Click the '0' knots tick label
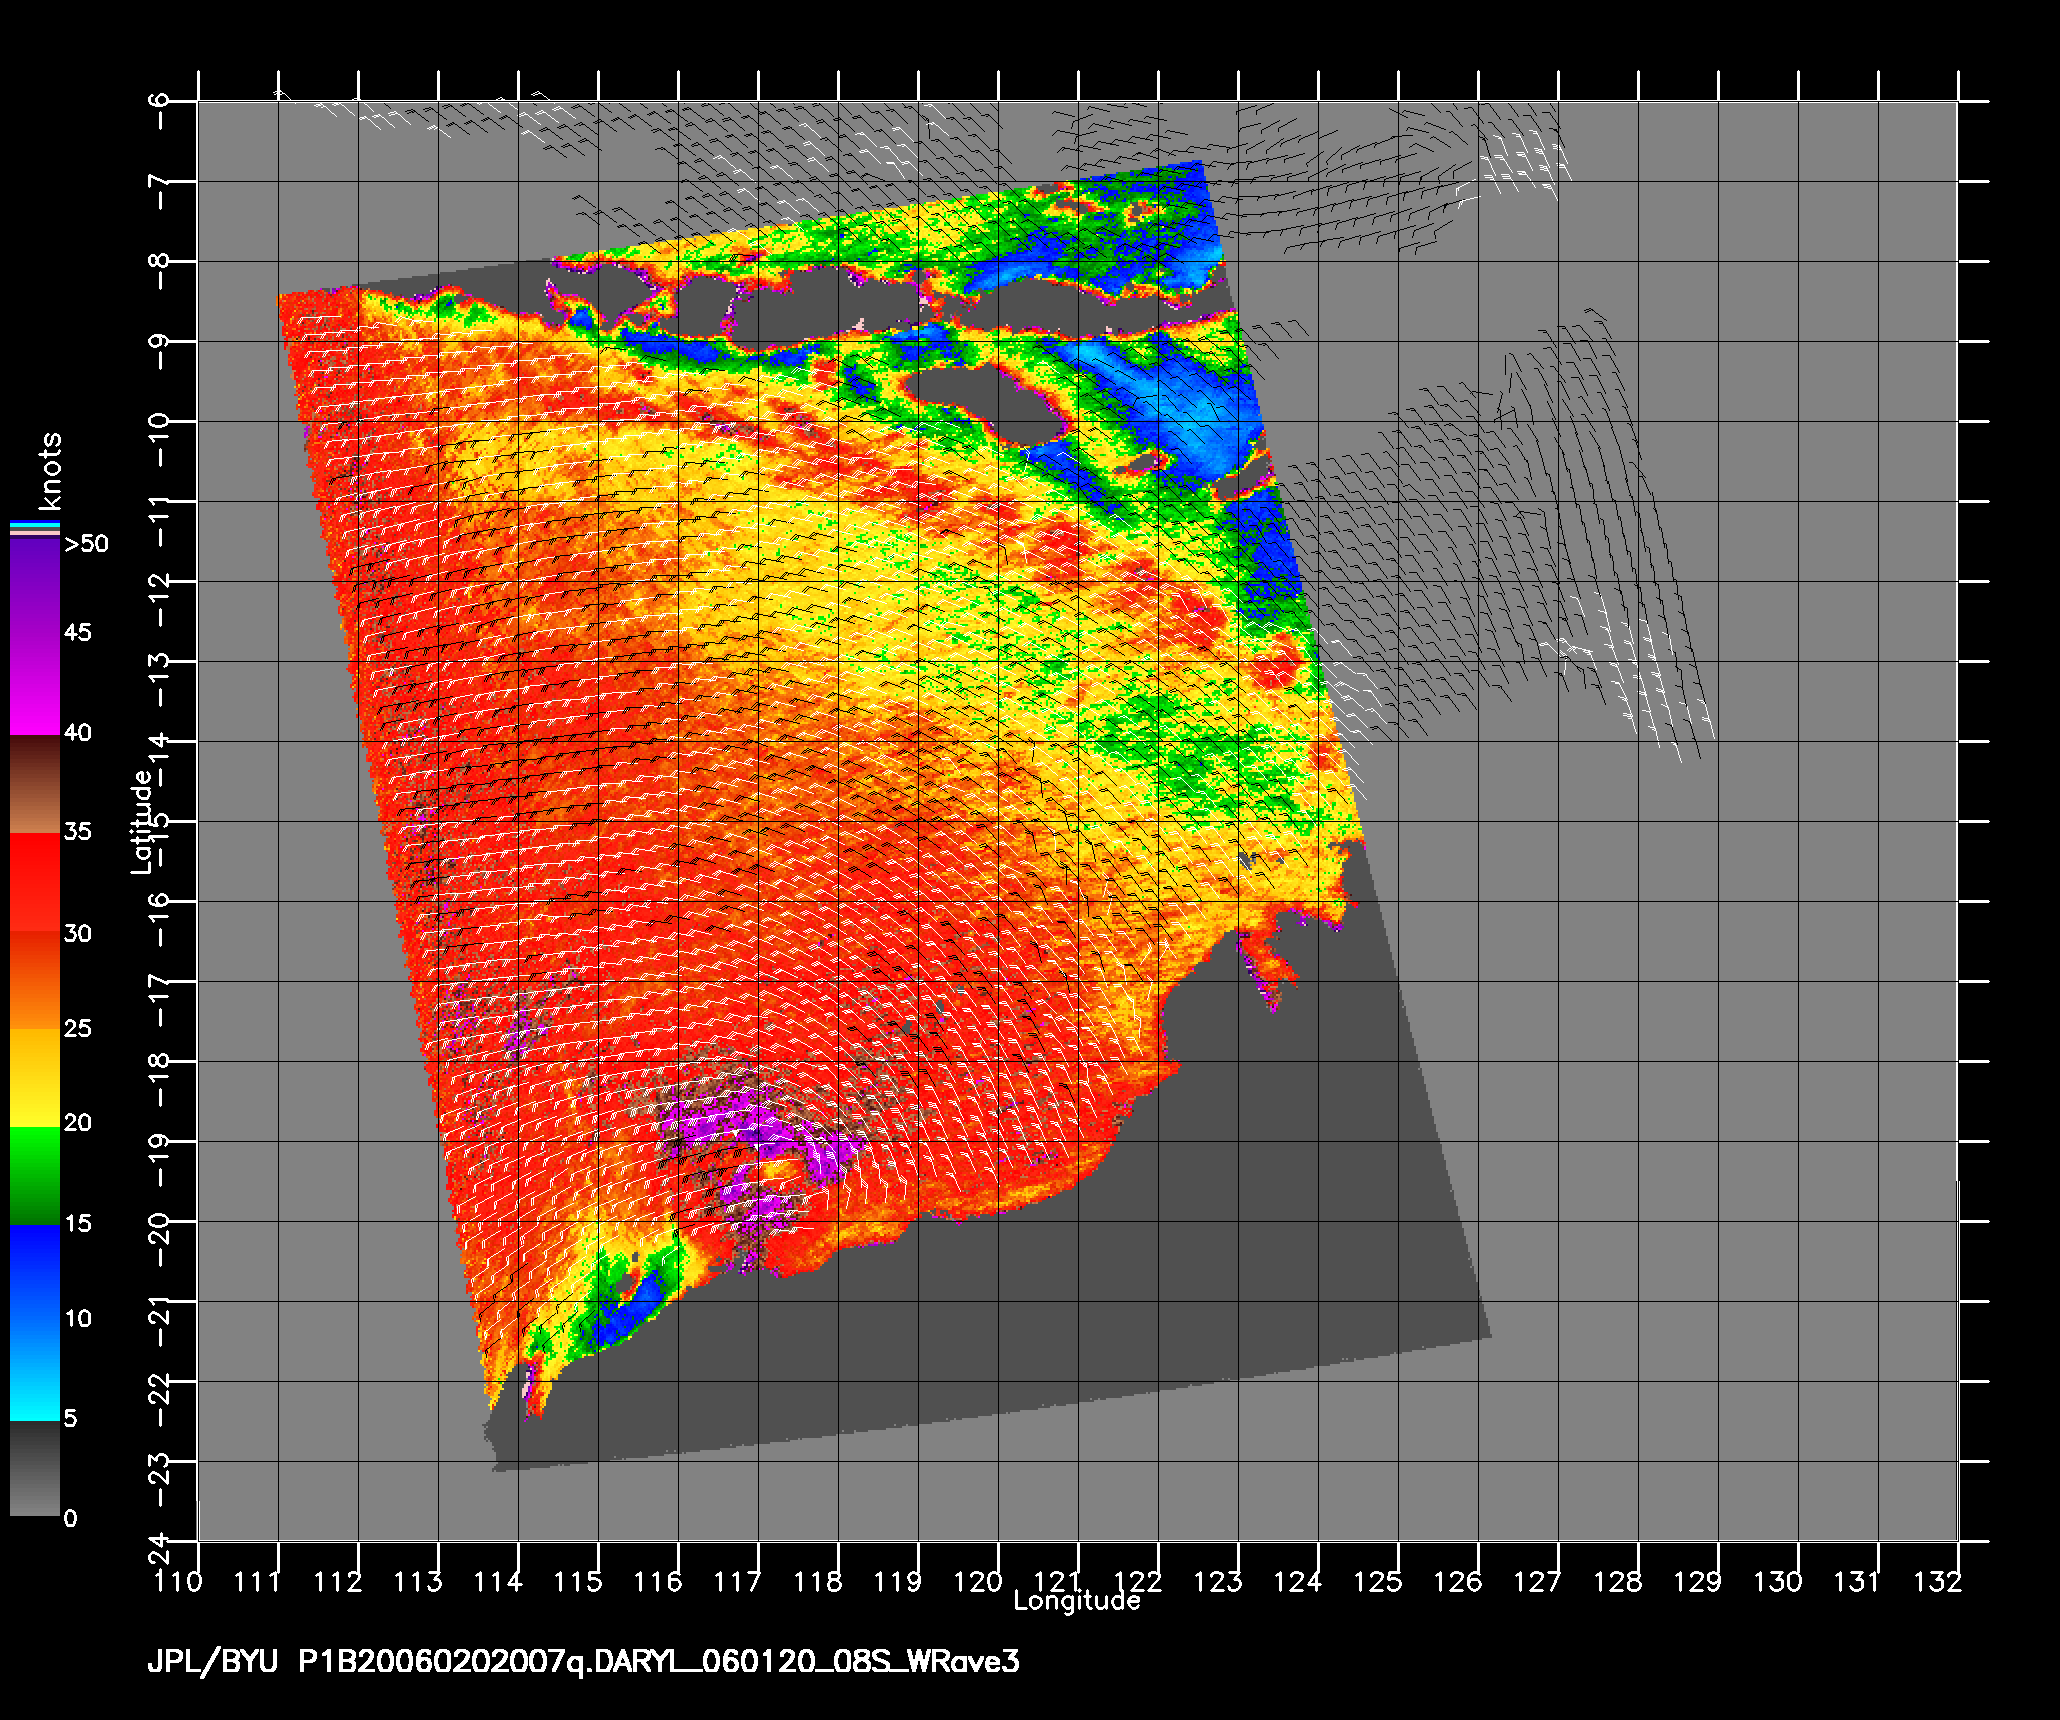2060x1720 pixels. 70,1519
